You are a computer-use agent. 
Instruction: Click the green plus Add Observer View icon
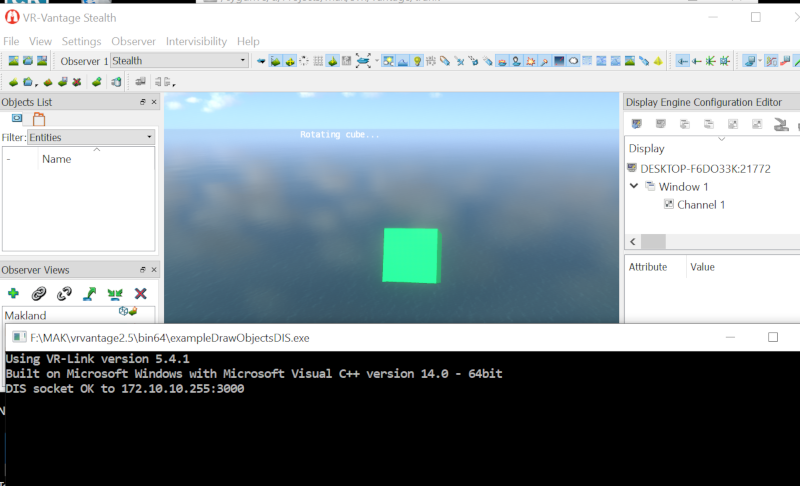tap(13, 293)
